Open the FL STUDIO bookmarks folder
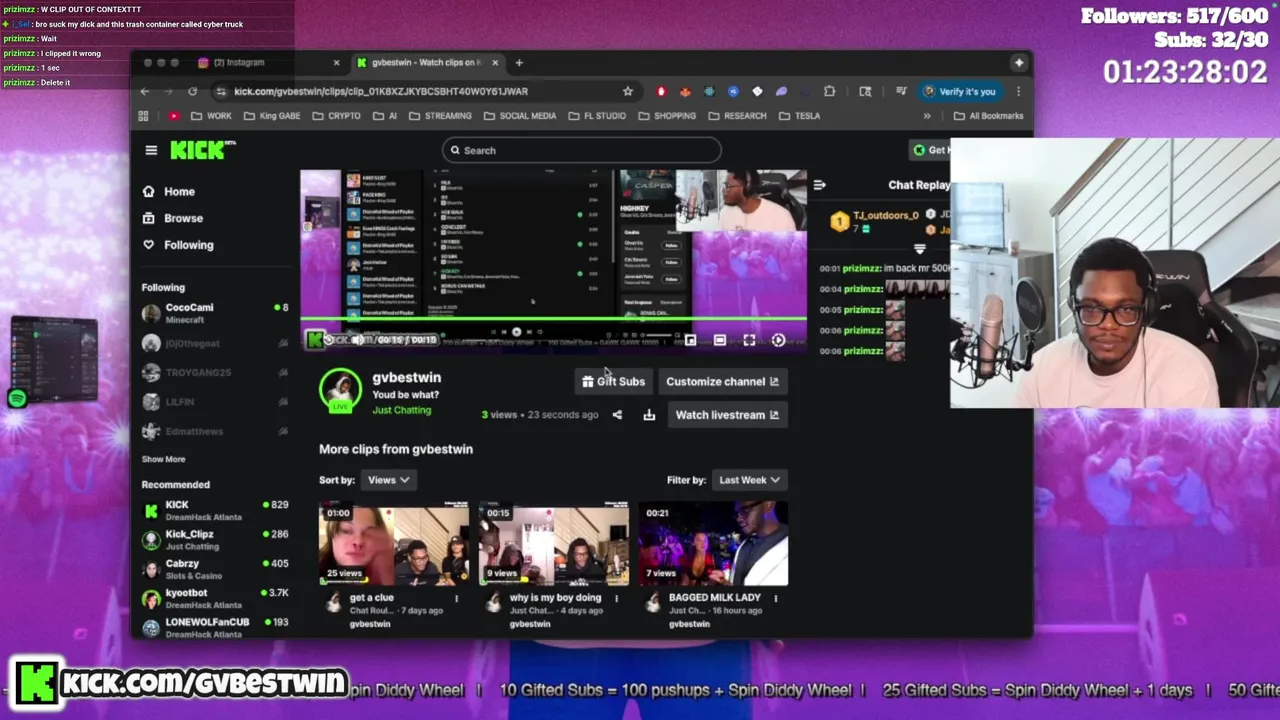 pyautogui.click(x=597, y=116)
